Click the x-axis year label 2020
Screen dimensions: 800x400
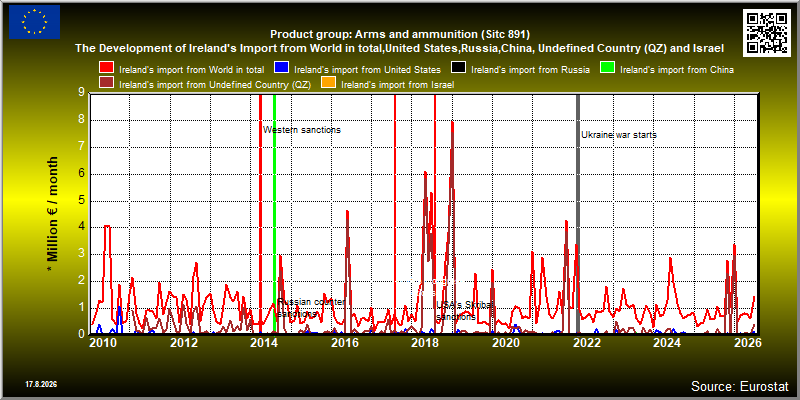coord(507,343)
